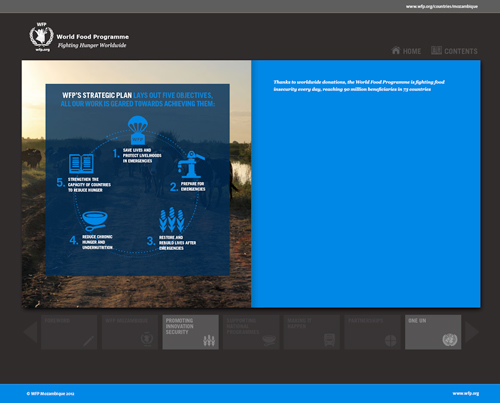Image resolution: width=500 pixels, height=403 pixels.
Task: Click the globe icon on Partnerships tab
Action: click(x=390, y=341)
